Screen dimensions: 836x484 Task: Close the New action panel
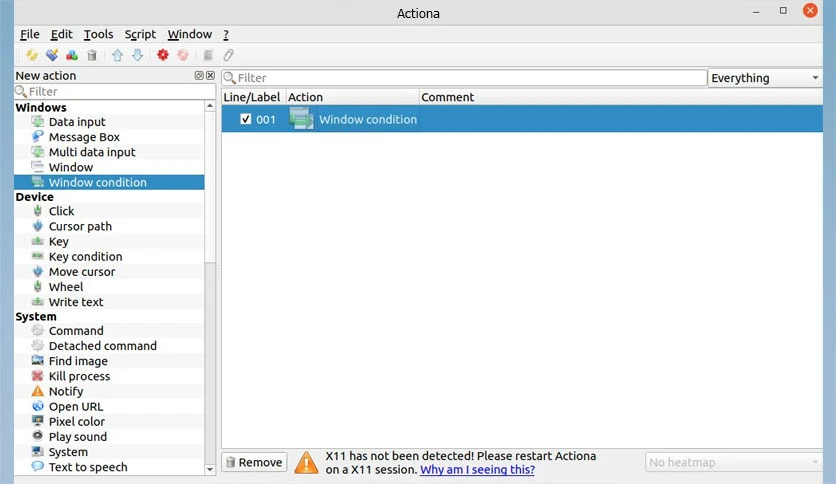[210, 76]
